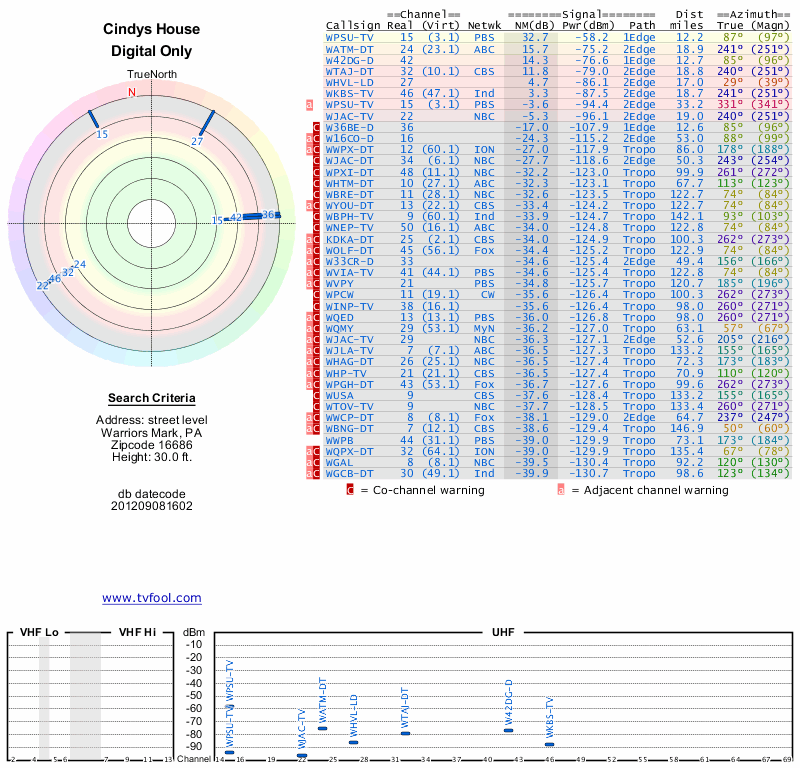Click the W33CR-D callsign
Image resolution: width=800 pixels, height=768 pixels.
pyautogui.click(x=349, y=261)
